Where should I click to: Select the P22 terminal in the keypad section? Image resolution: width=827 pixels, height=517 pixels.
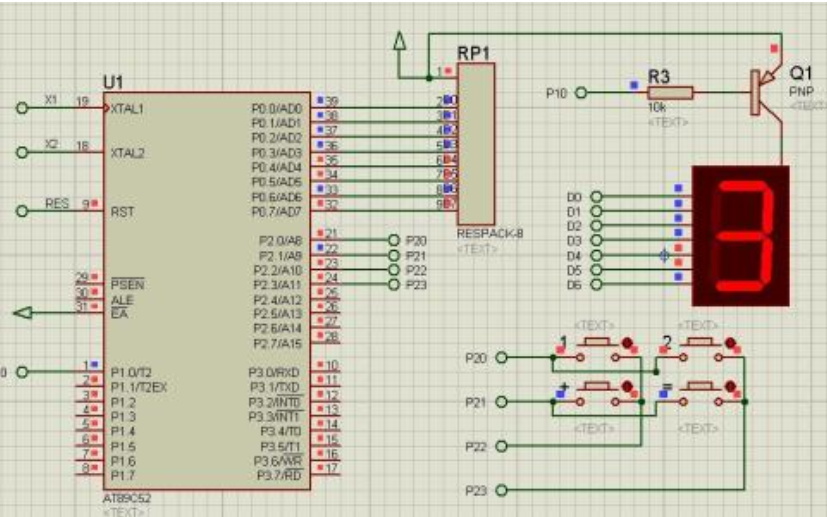click(502, 446)
